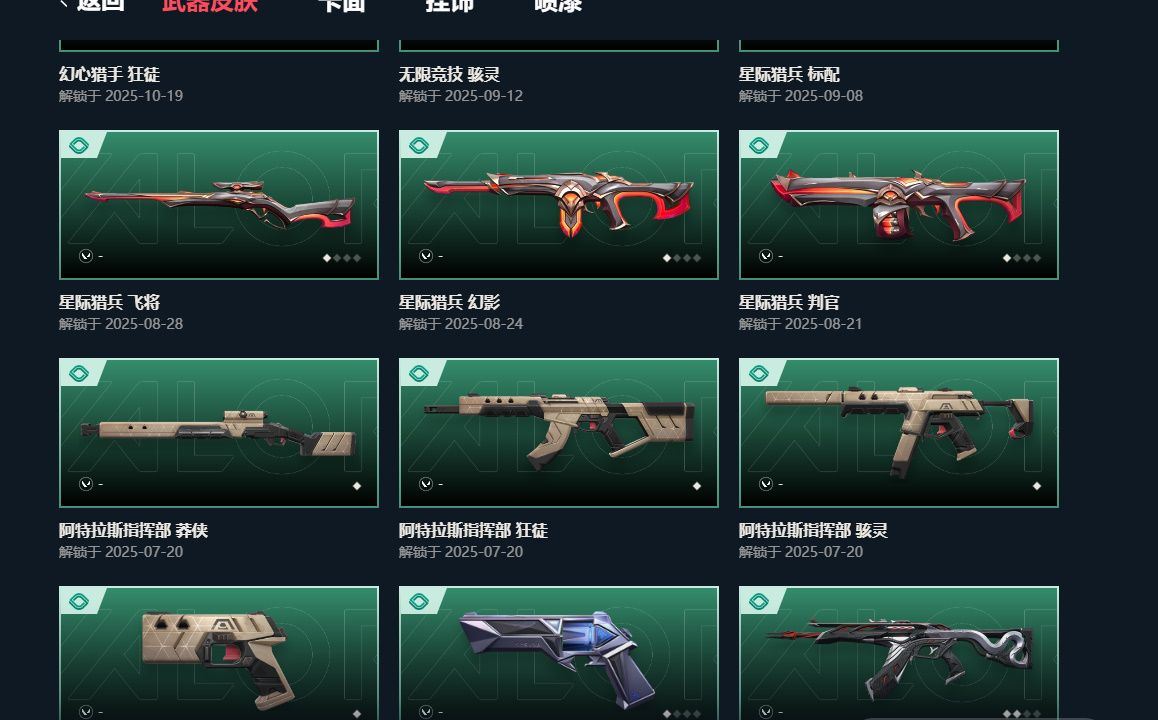The width and height of the screenshot is (1158, 720).
Task: Open the 星际猎兵 飞将 sniper rifle thumbnail
Action: (219, 205)
